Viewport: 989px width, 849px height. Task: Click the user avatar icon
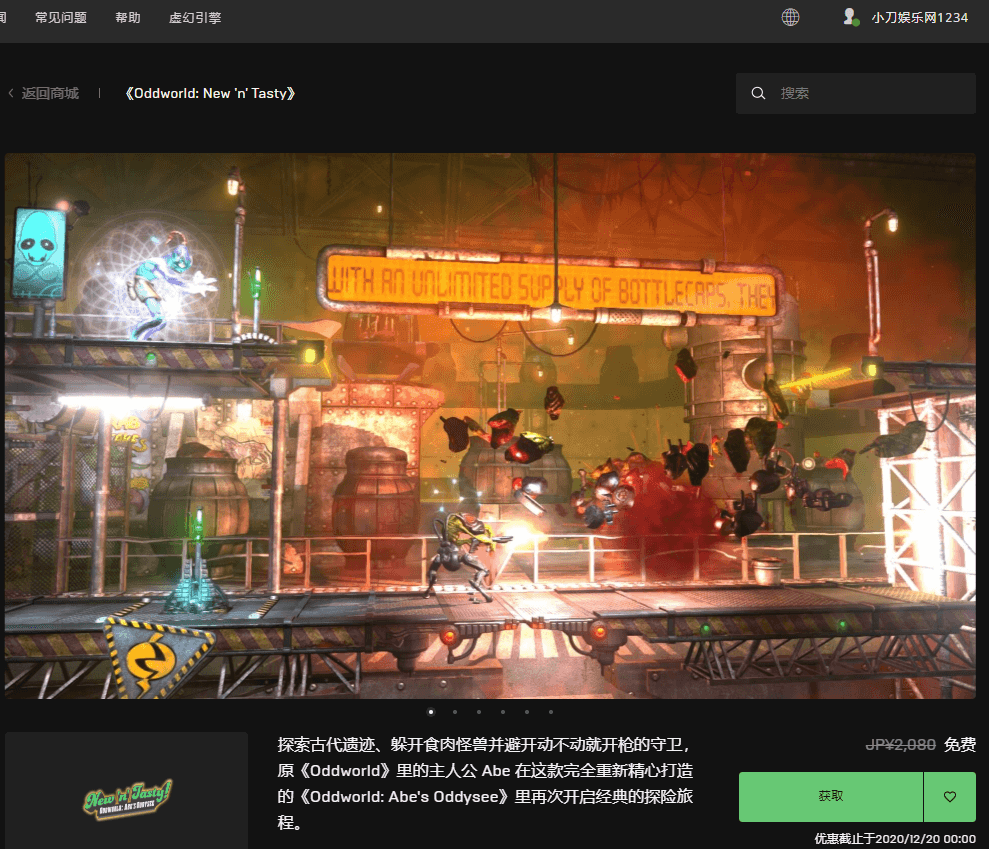851,17
